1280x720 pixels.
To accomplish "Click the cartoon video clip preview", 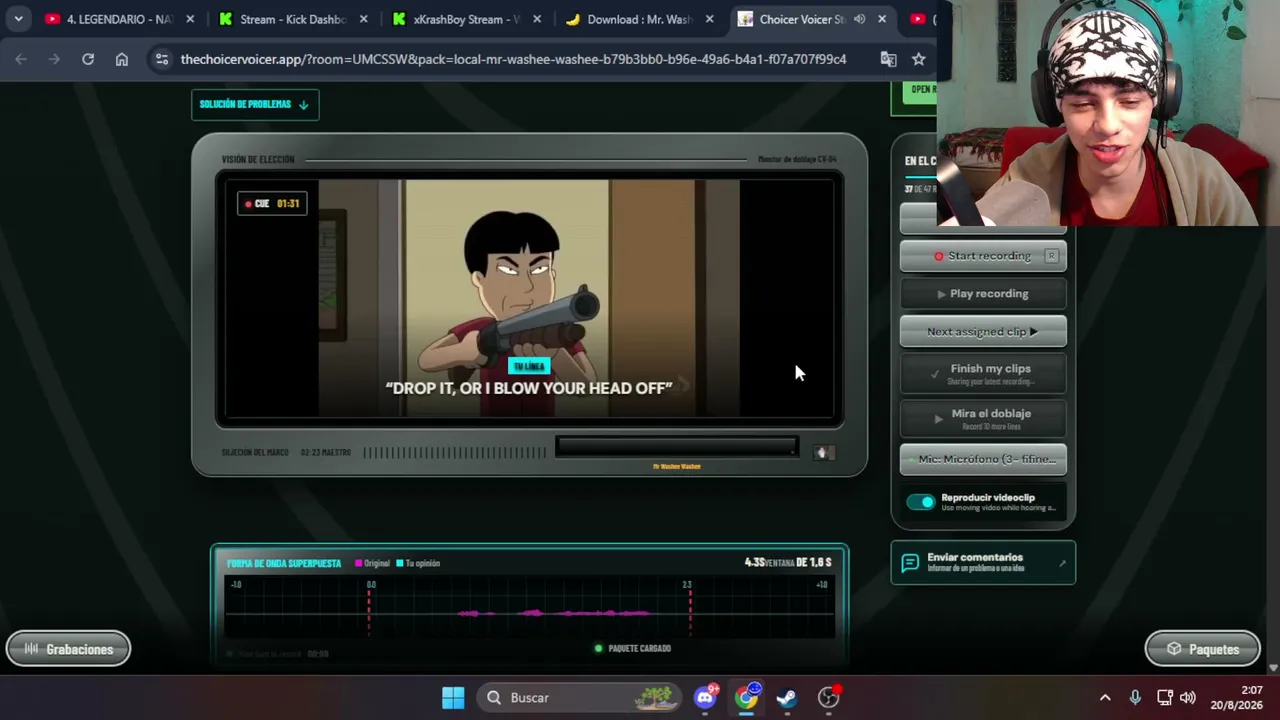I will point(529,297).
